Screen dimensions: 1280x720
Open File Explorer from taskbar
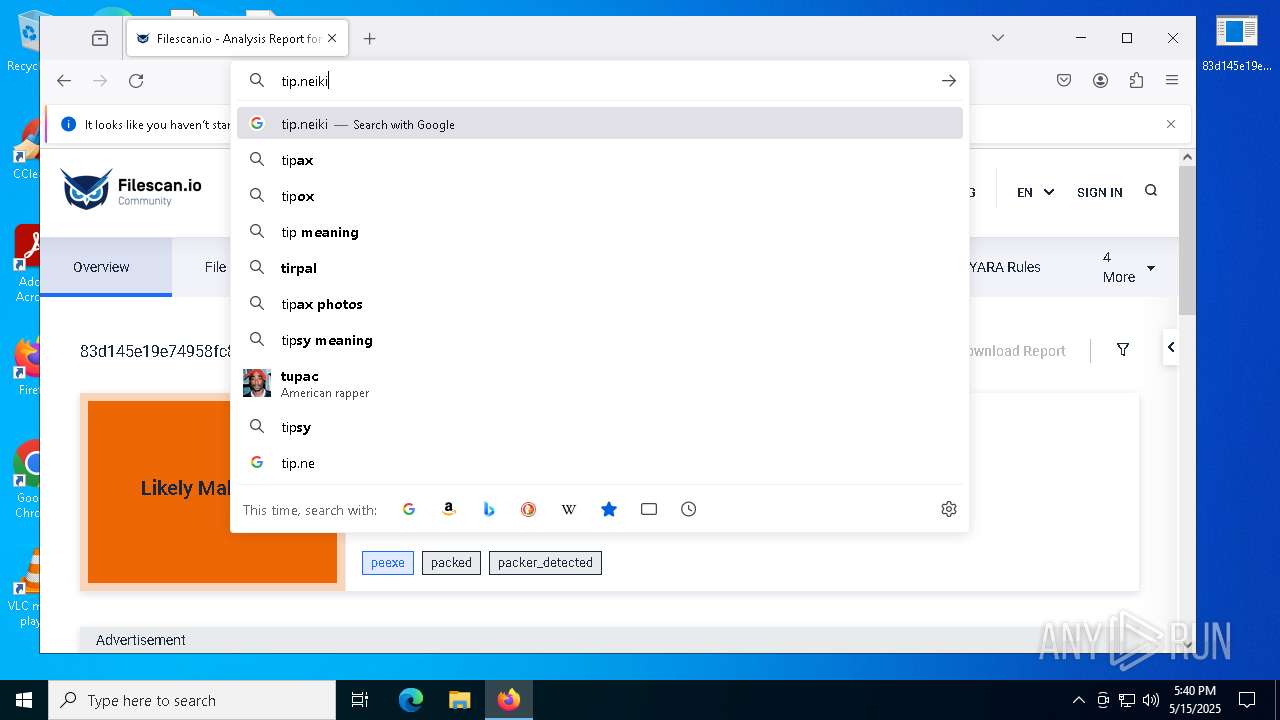coord(460,700)
